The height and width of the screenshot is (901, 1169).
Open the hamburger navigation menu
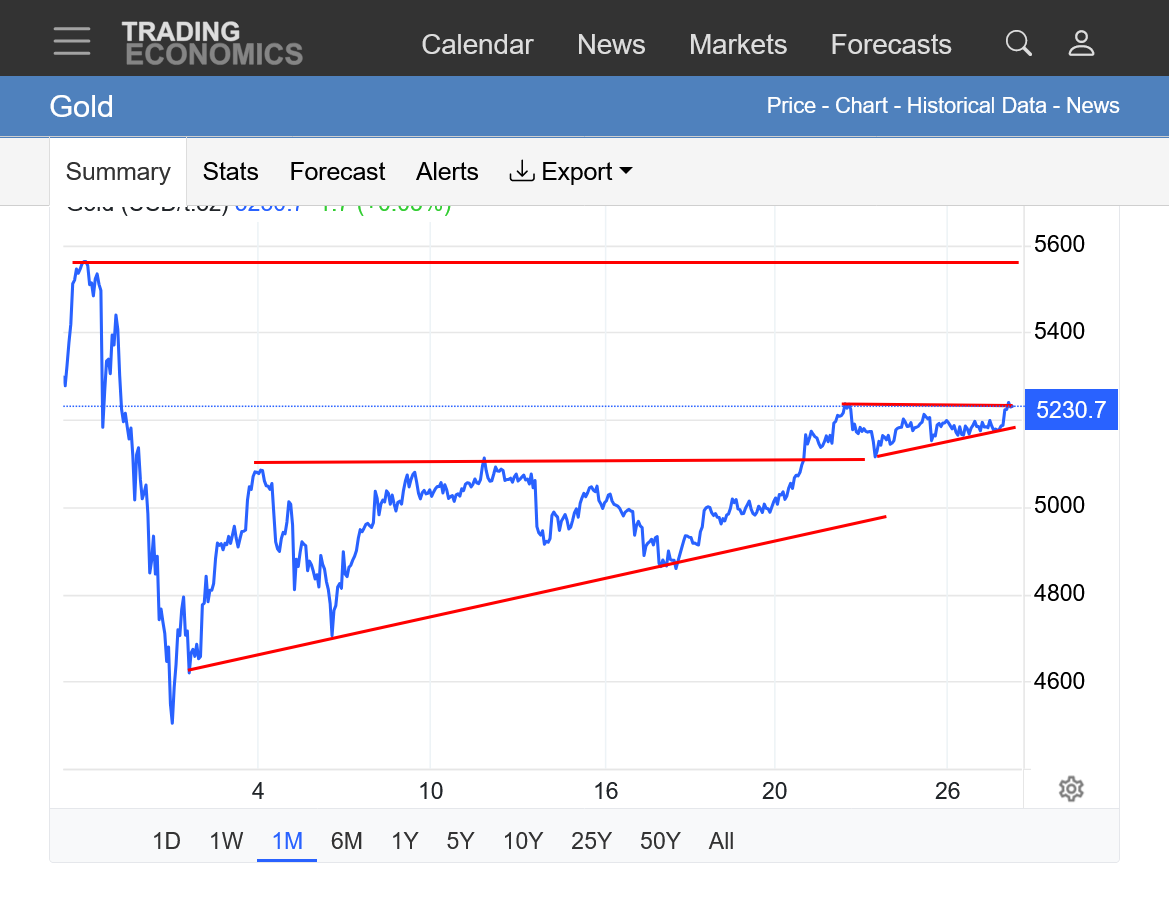coord(71,42)
